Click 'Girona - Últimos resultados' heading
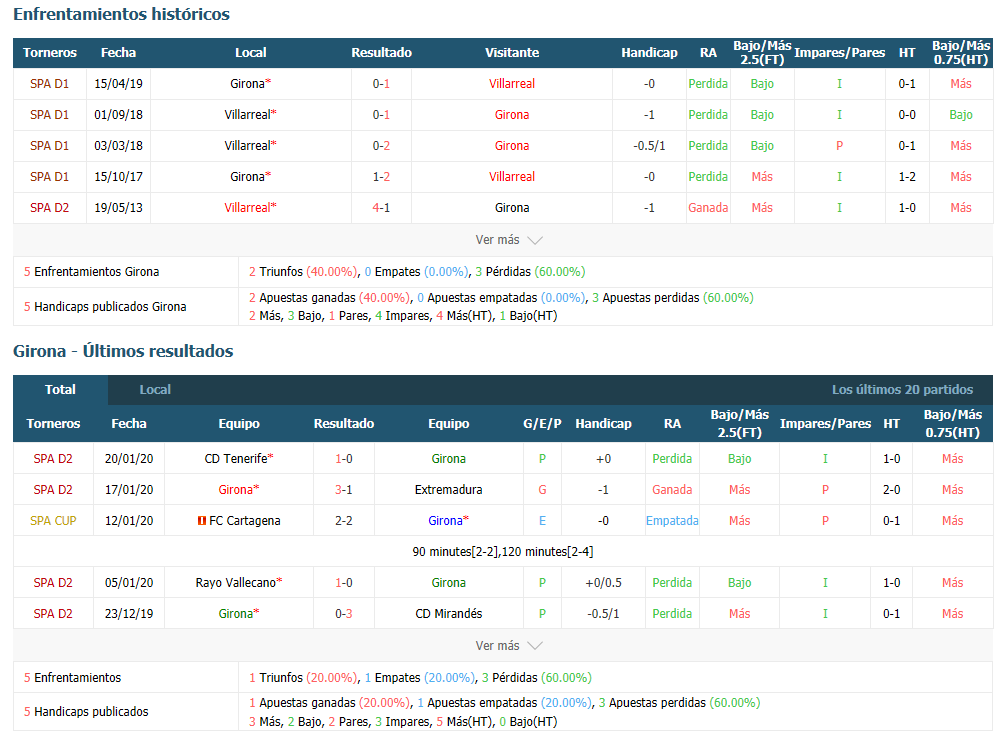 (x=123, y=351)
